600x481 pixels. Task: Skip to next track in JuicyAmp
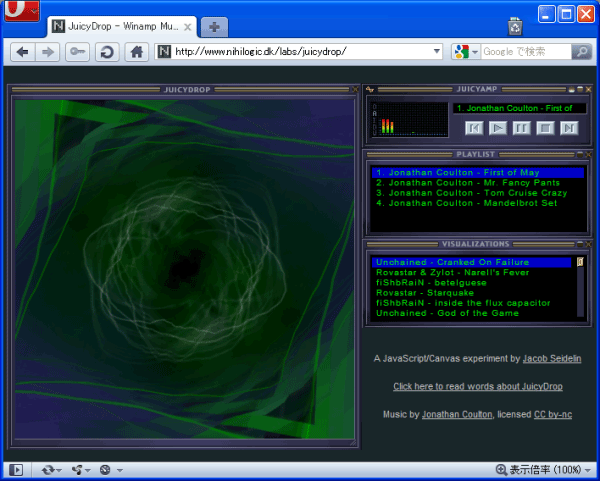click(x=569, y=128)
